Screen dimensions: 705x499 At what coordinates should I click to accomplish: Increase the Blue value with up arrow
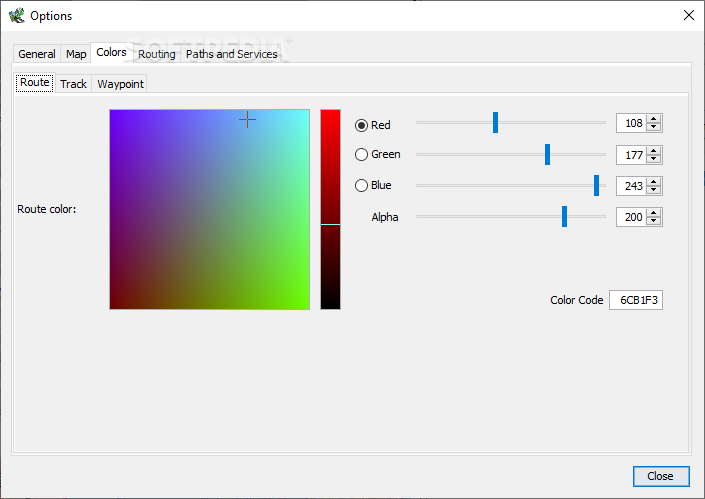[x=654, y=182]
